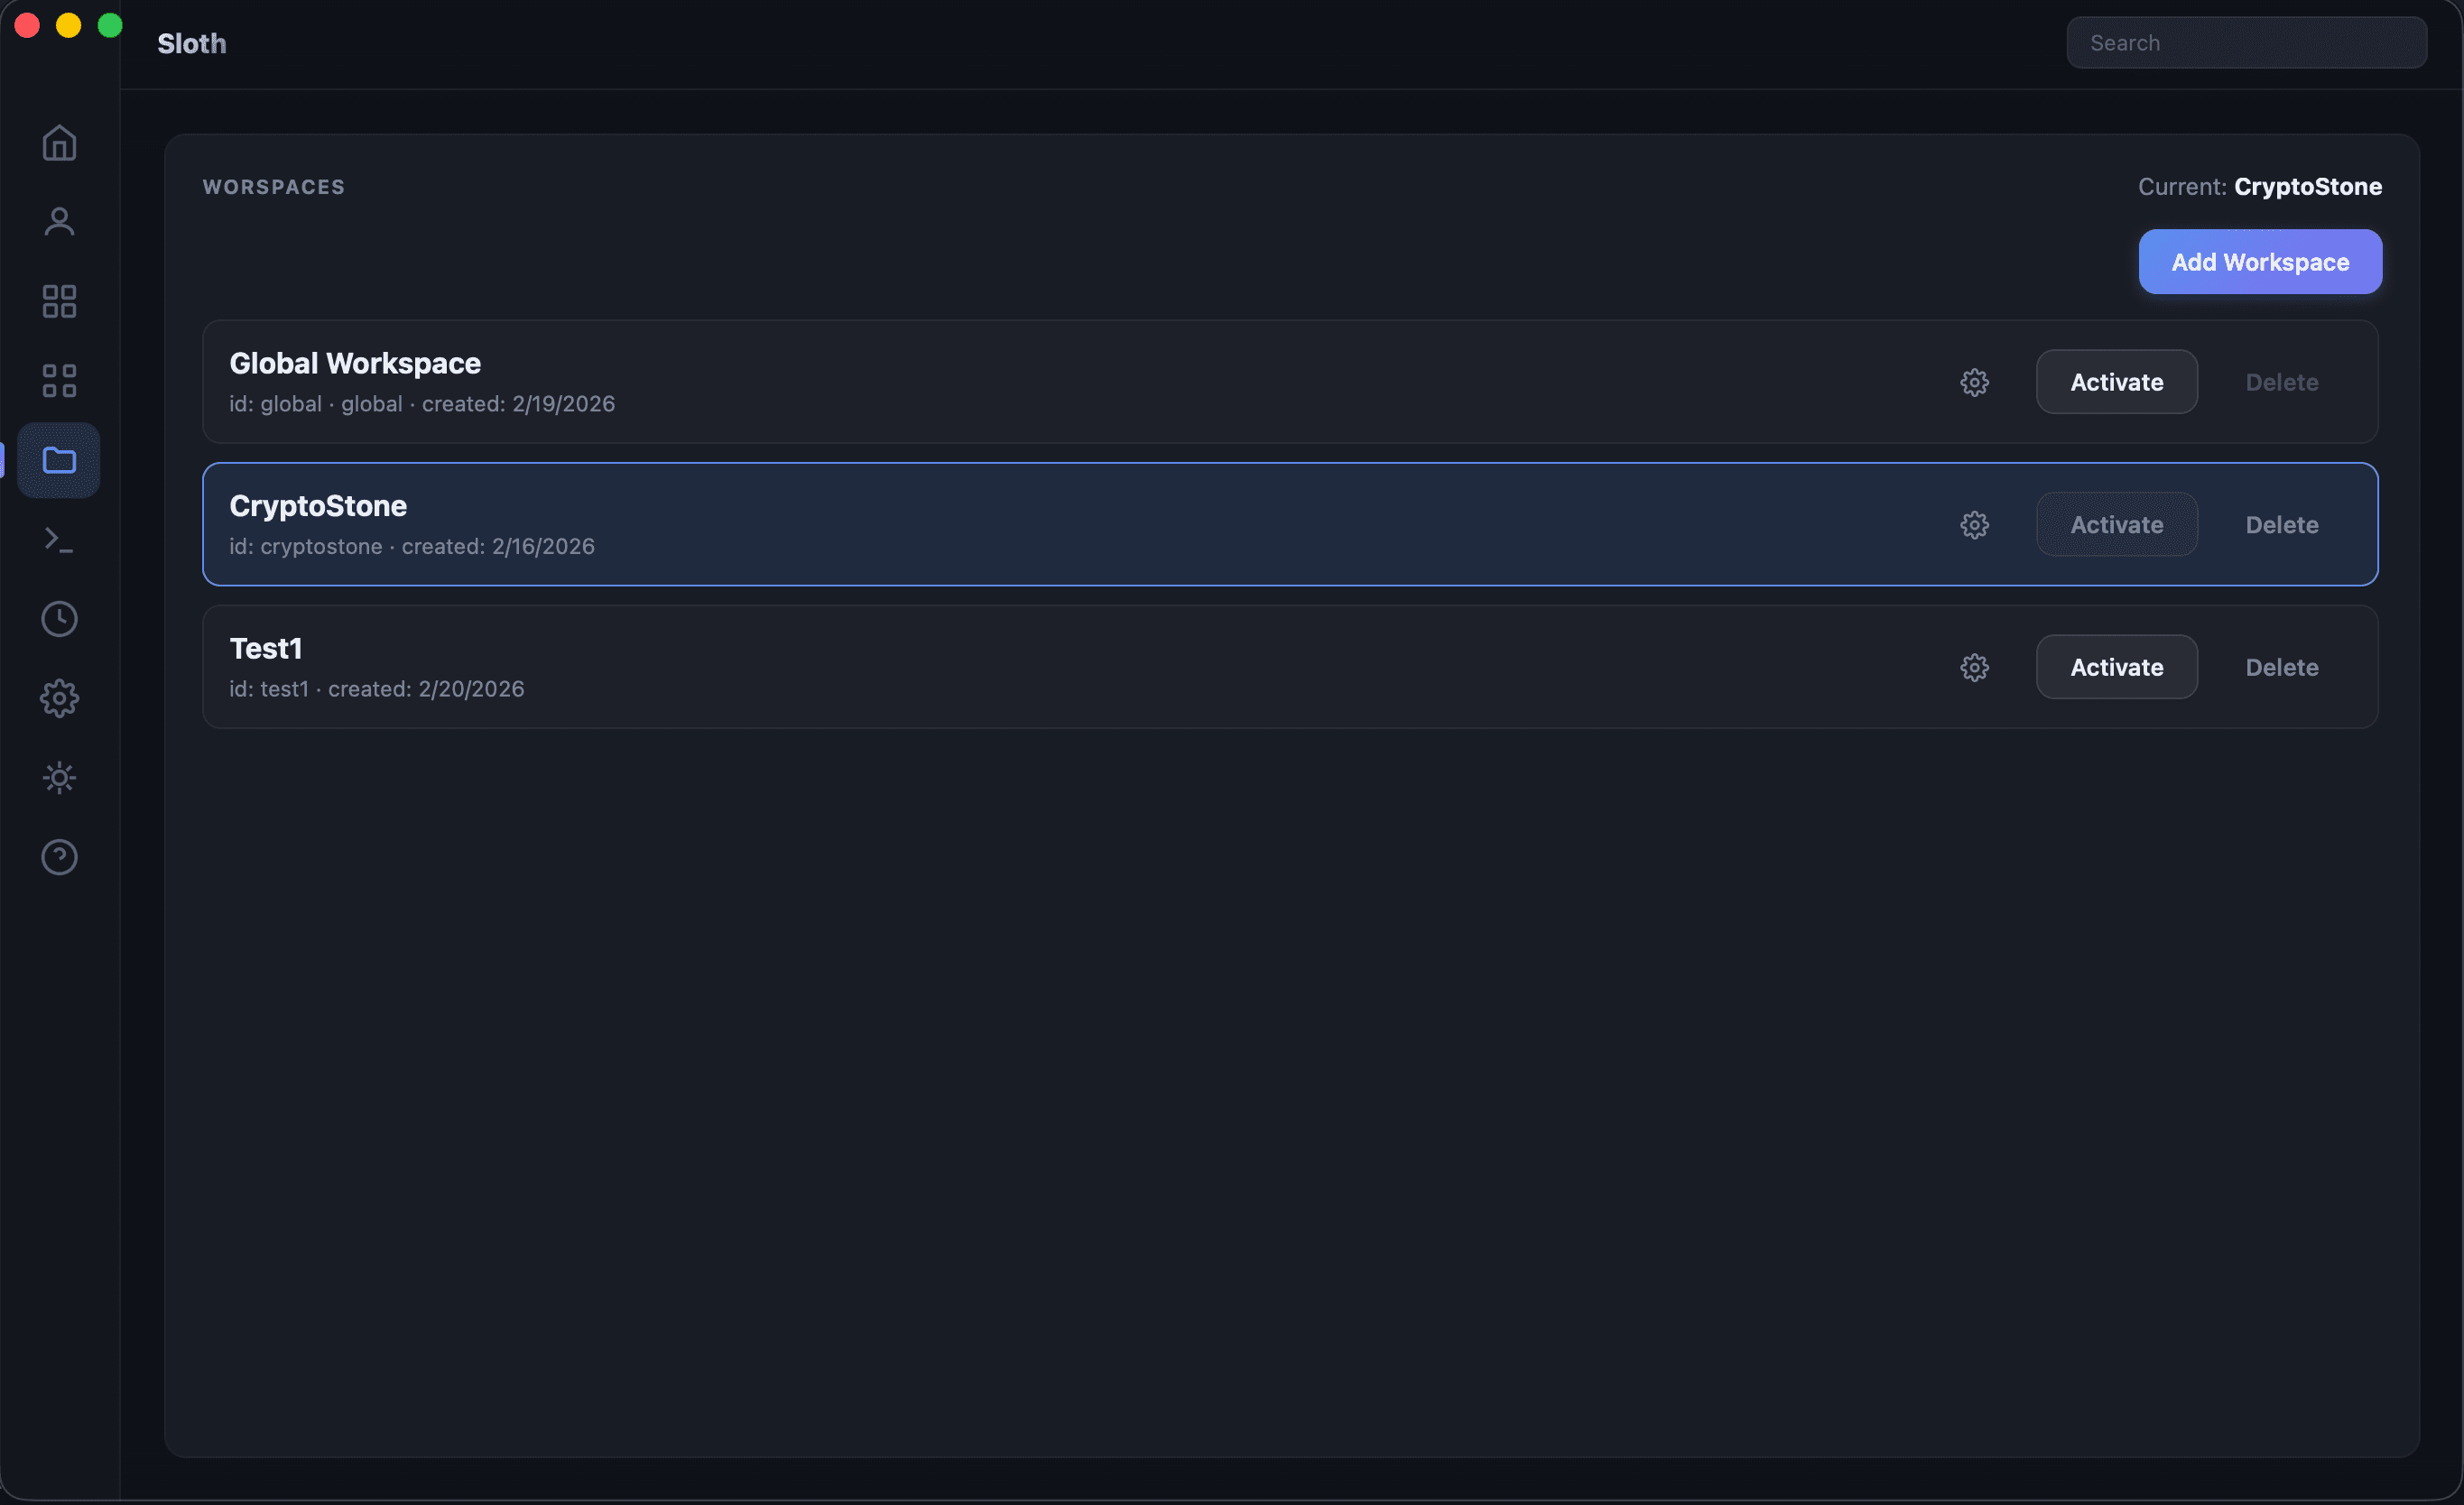View history via the clock icon

(59, 619)
